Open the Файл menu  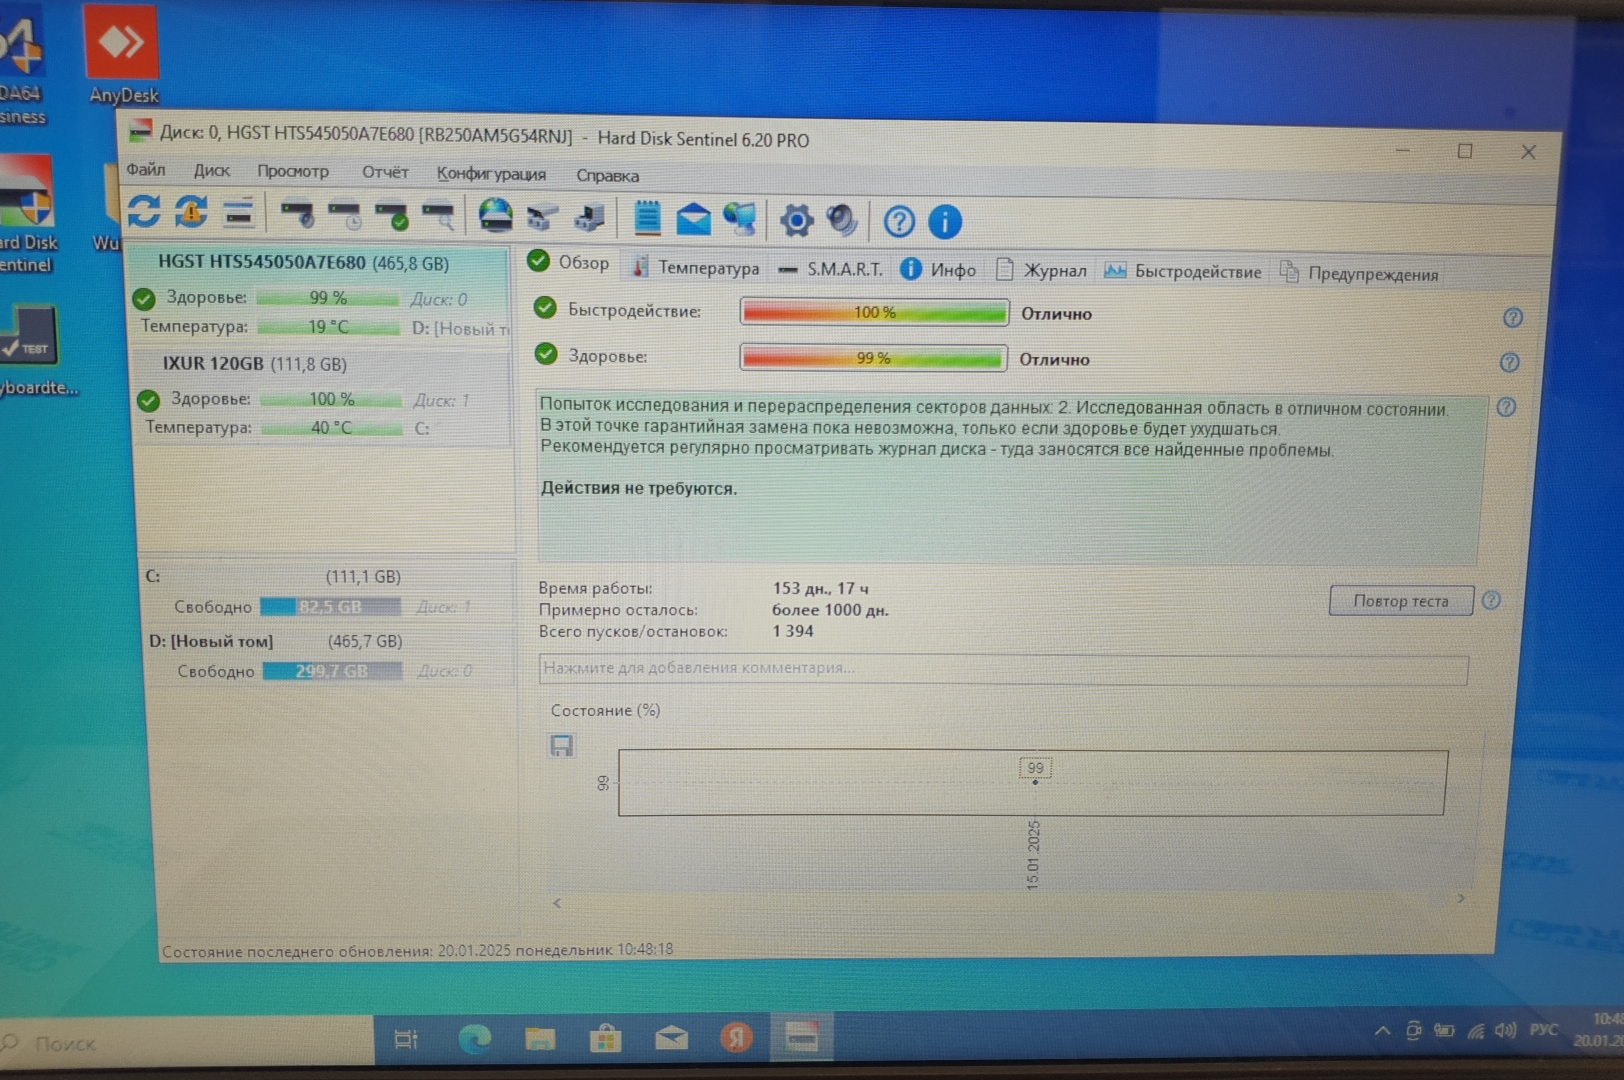[x=146, y=169]
